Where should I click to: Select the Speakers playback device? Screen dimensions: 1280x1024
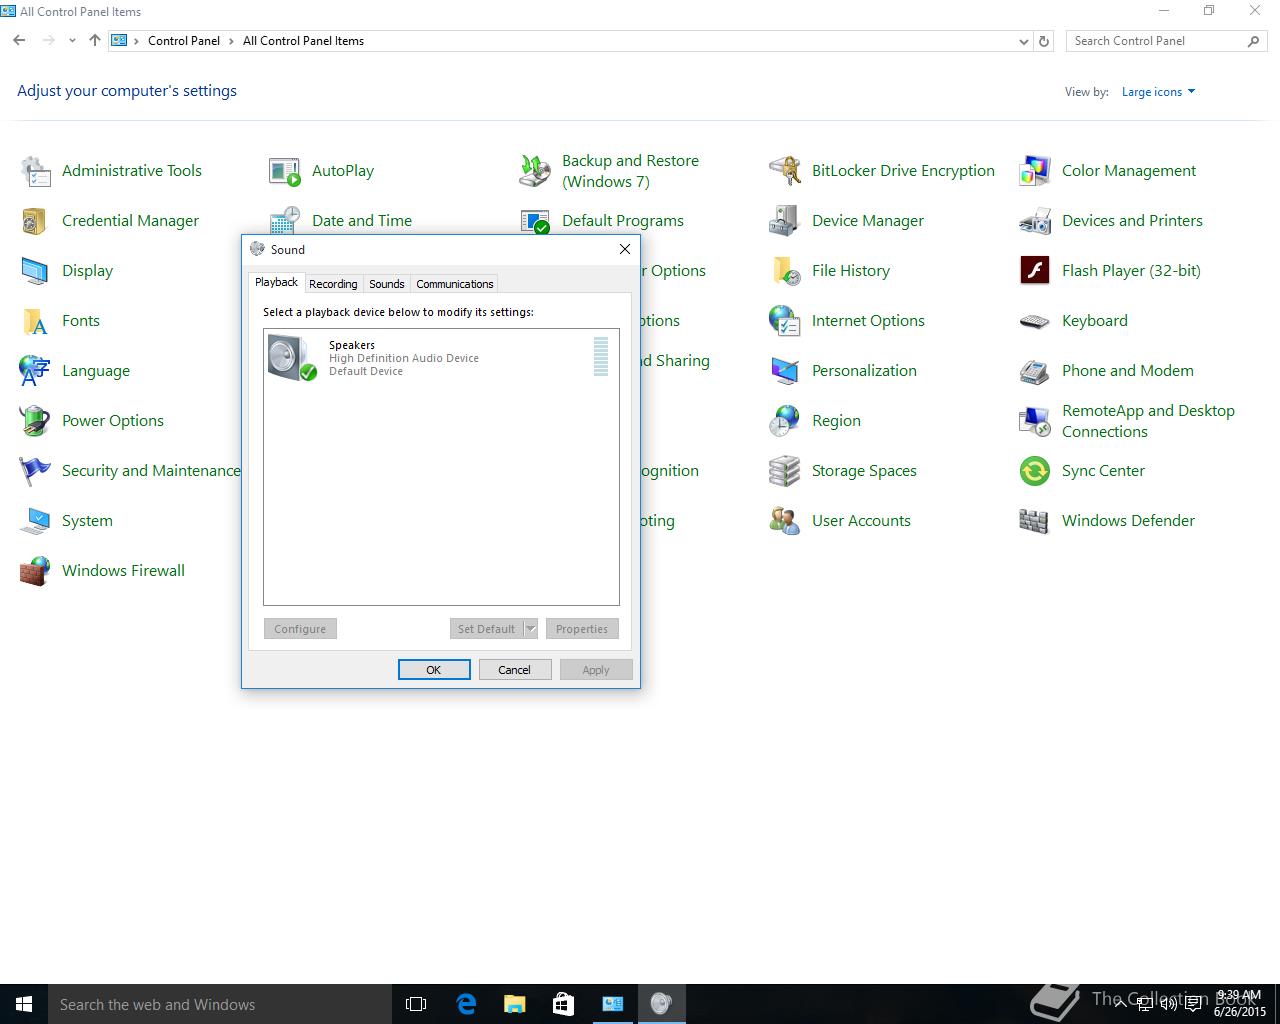pyautogui.click(x=441, y=358)
